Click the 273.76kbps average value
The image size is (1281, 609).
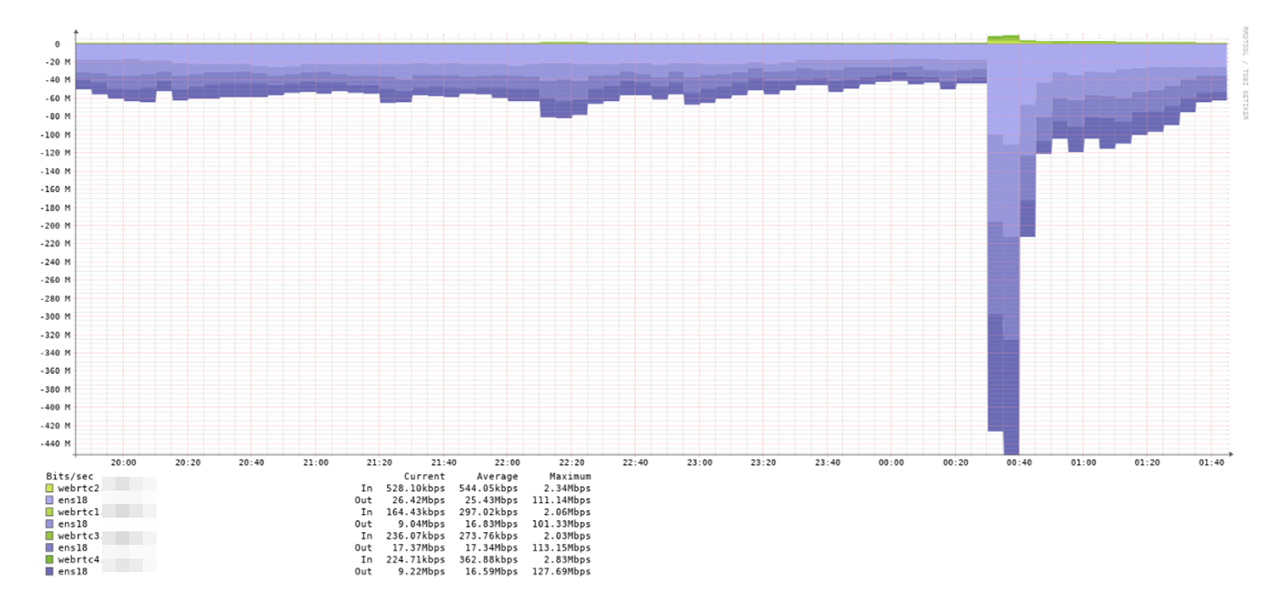(488, 536)
